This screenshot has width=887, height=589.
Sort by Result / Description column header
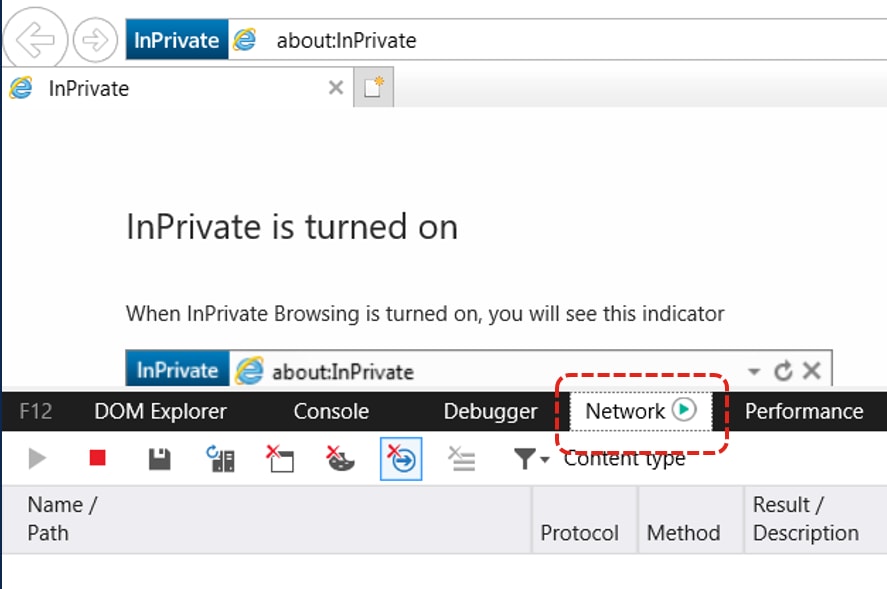point(815,519)
